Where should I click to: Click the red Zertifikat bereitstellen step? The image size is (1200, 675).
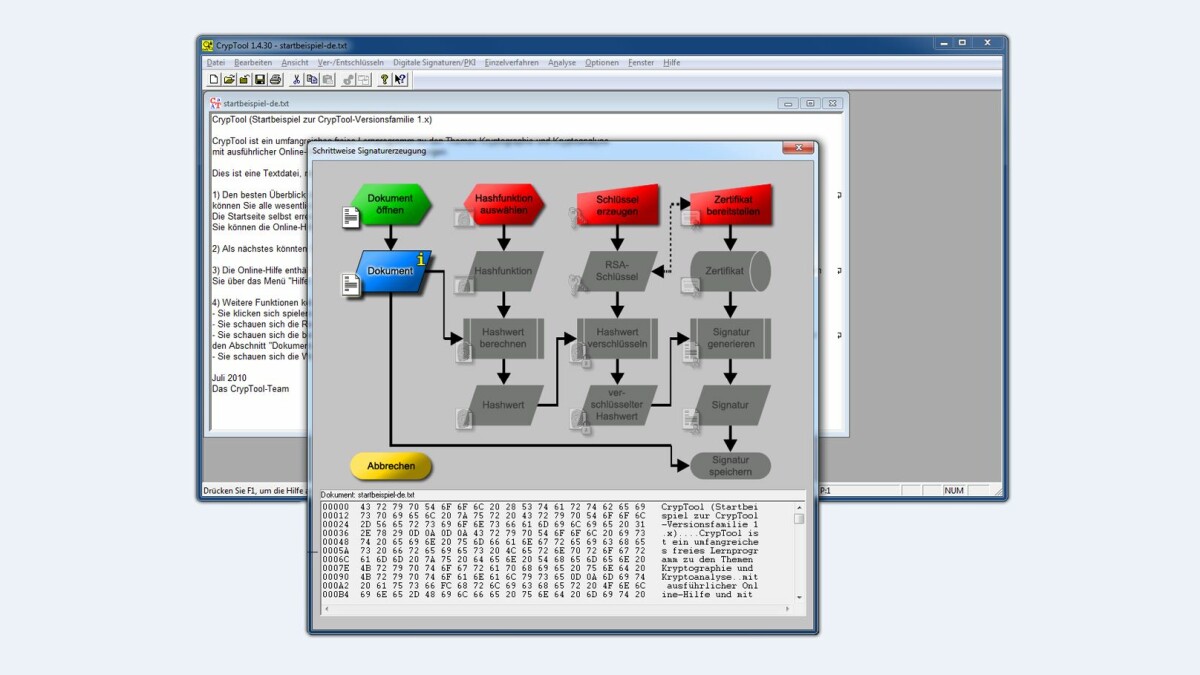732,204
